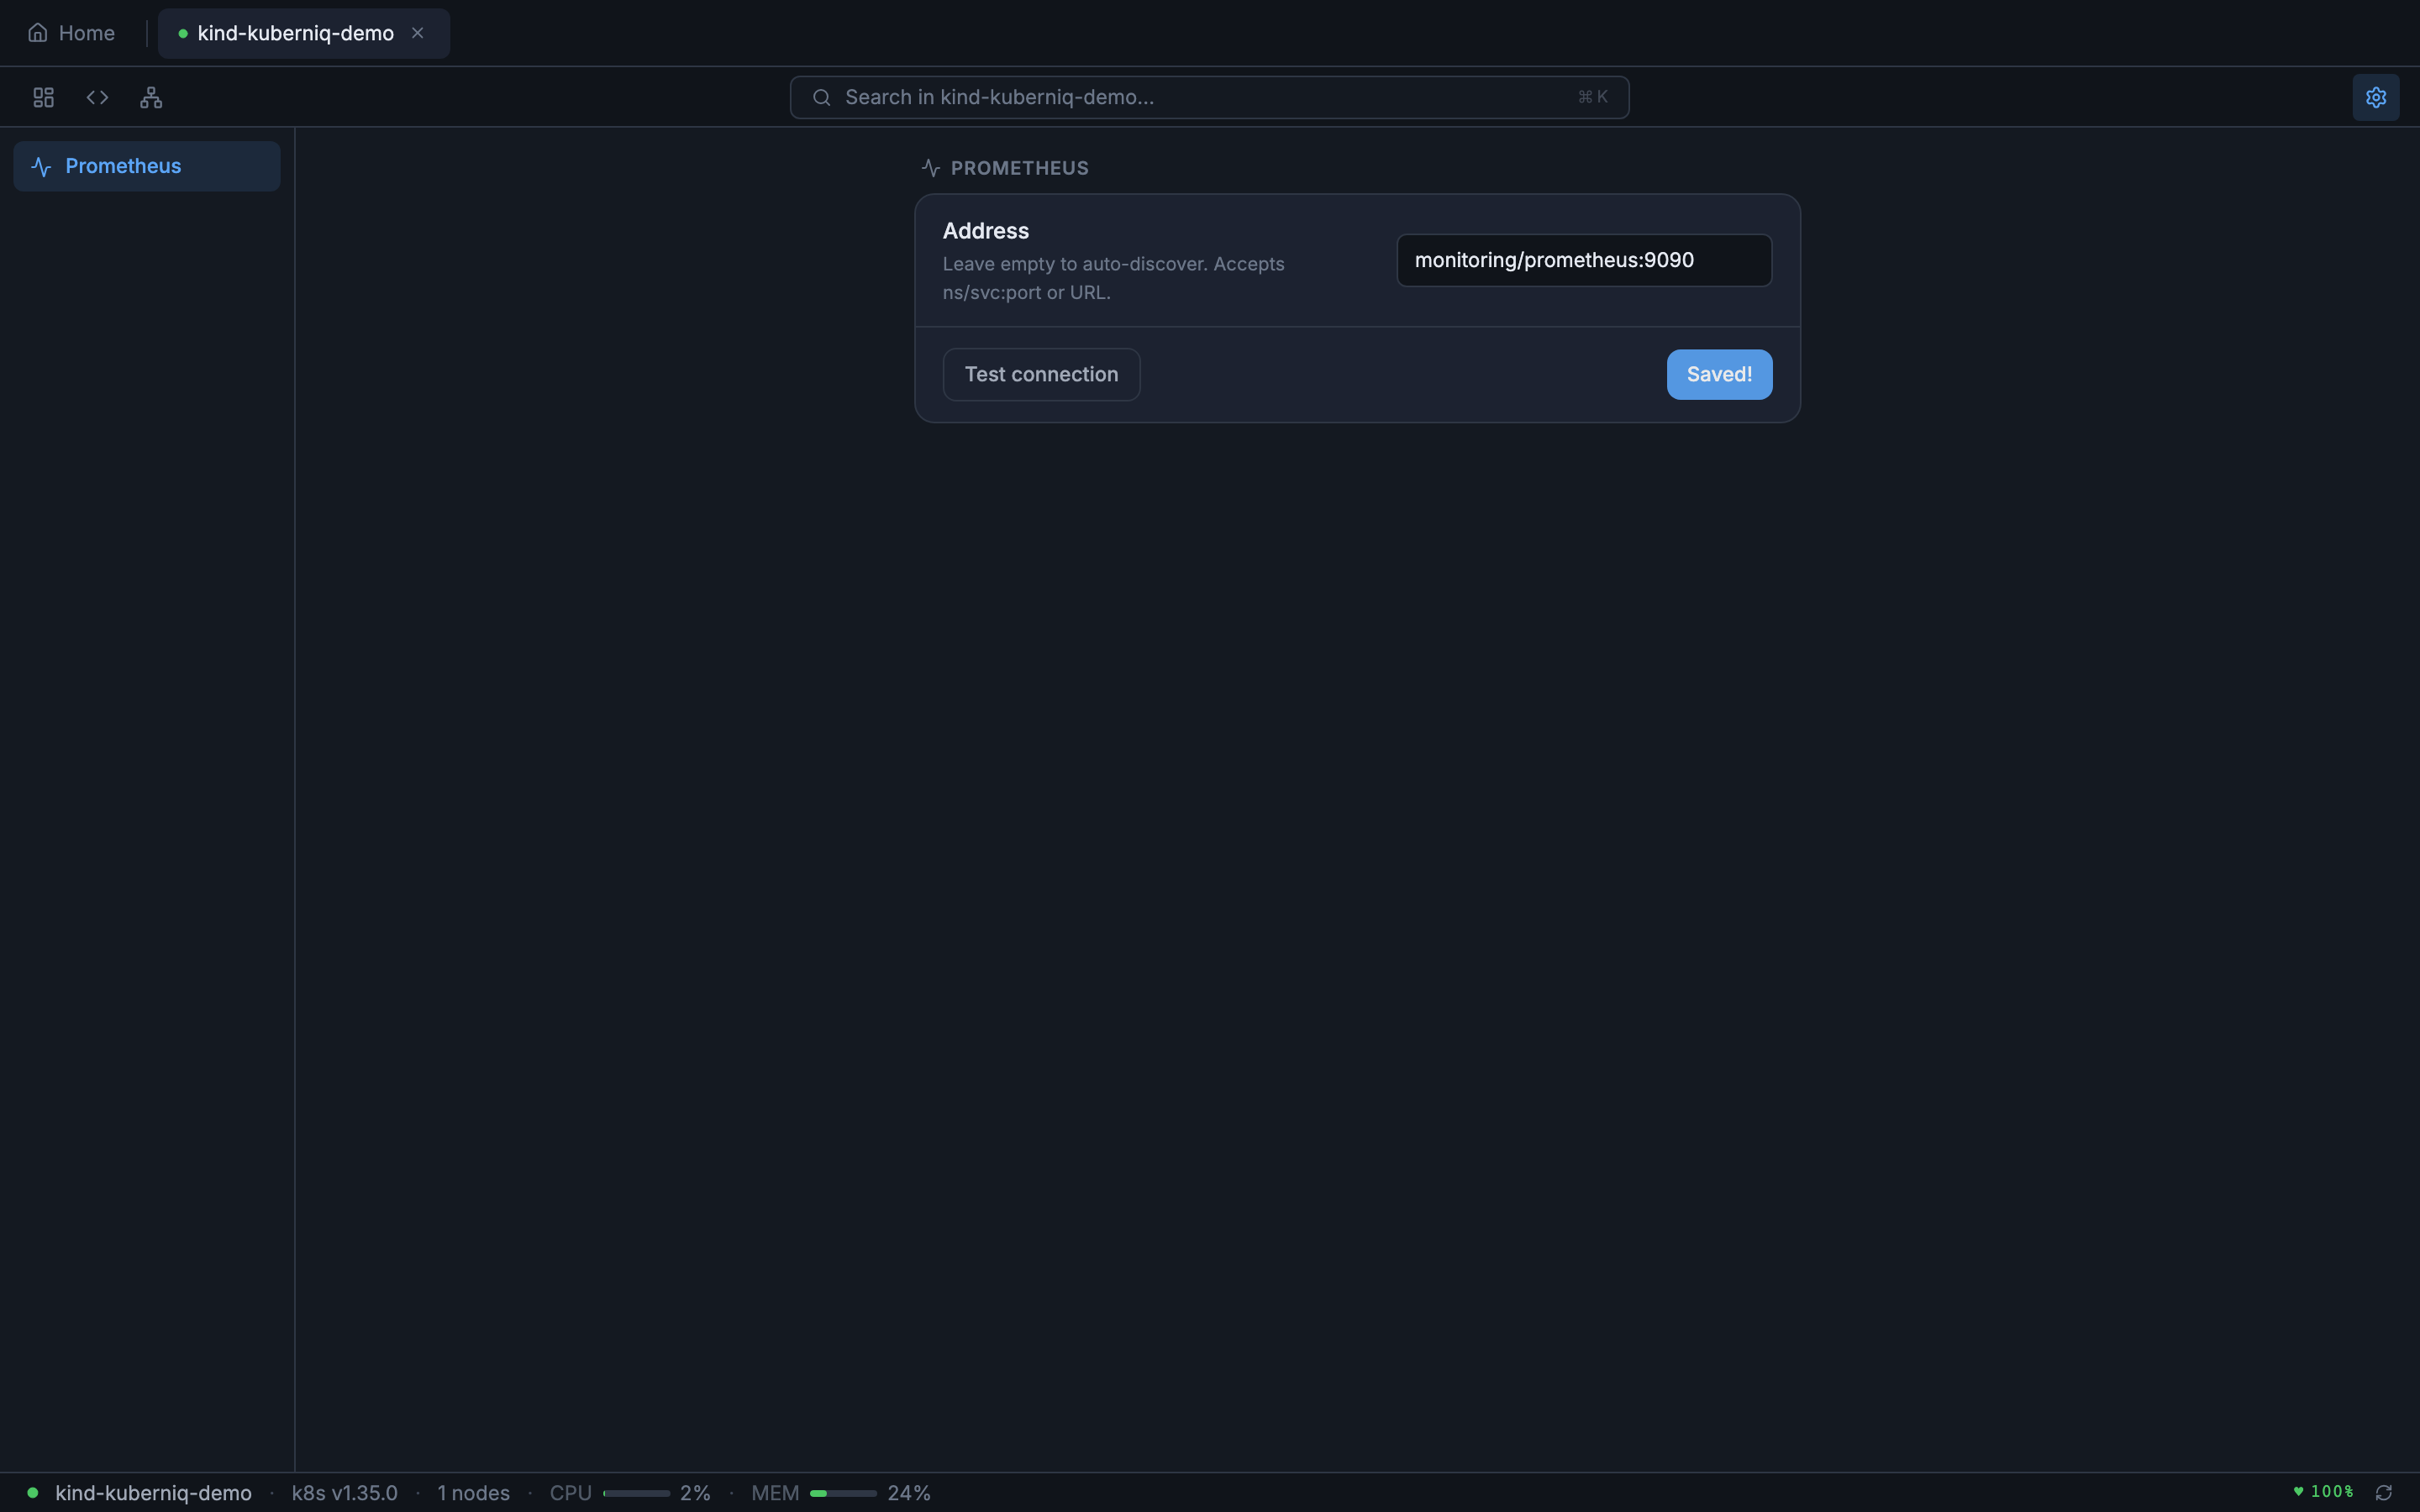This screenshot has height=1512, width=2420.
Task: Click the Home house icon
Action: (x=39, y=32)
